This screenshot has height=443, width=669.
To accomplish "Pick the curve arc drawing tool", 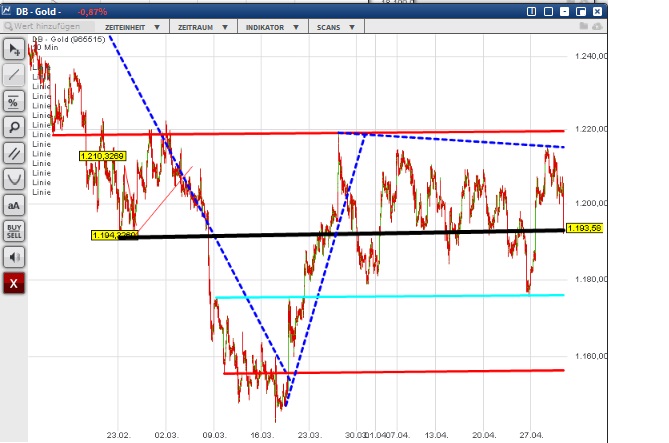I will [x=14, y=179].
